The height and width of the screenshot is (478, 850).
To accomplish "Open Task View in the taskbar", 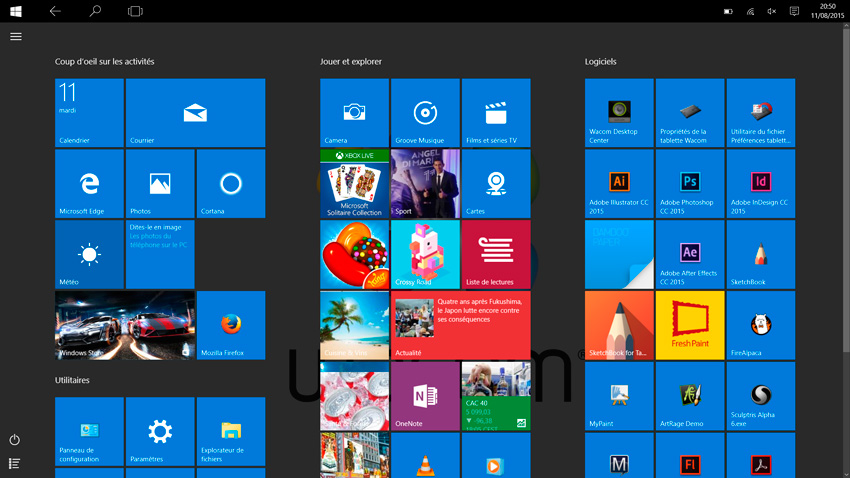I will [x=135, y=11].
